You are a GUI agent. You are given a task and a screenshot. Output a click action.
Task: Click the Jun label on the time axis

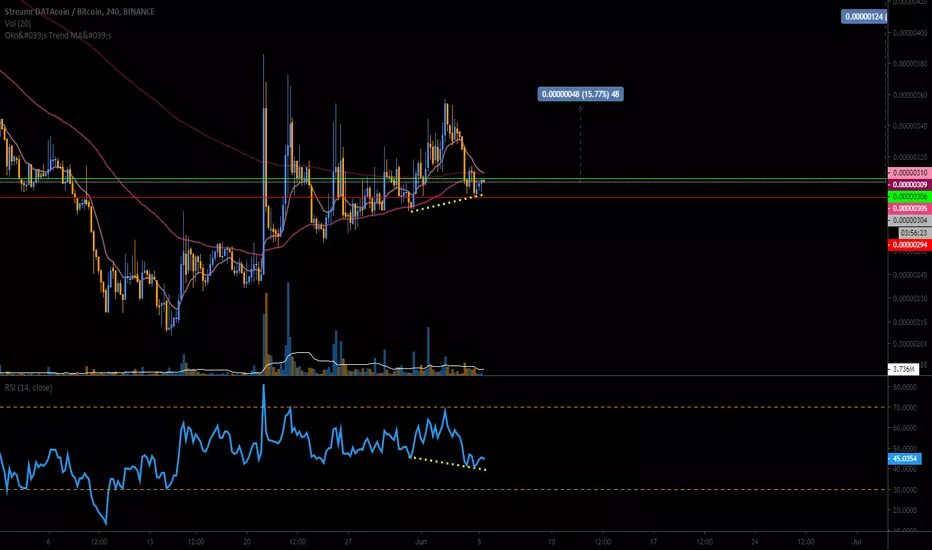421,542
